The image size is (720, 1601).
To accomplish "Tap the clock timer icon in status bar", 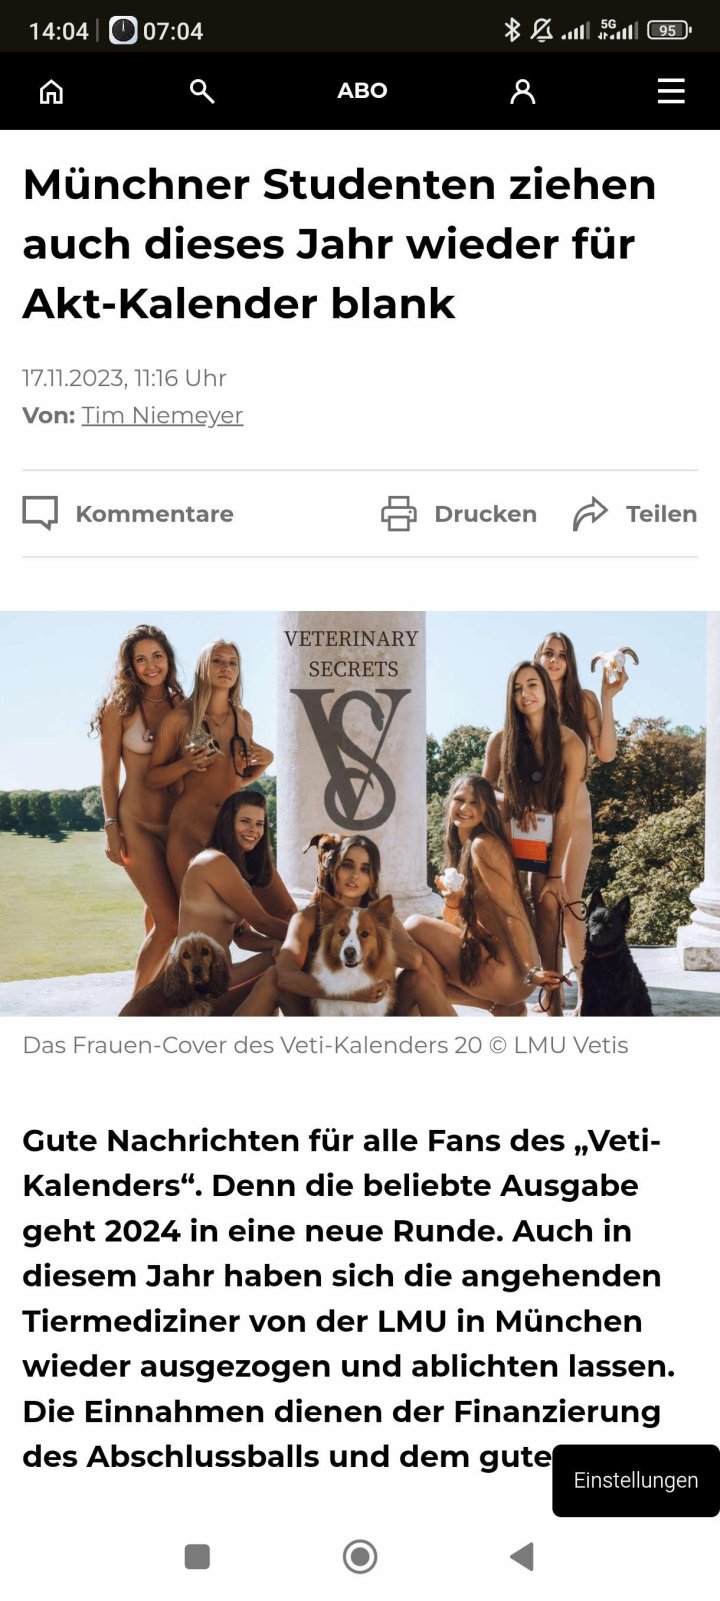I will pos(122,30).
